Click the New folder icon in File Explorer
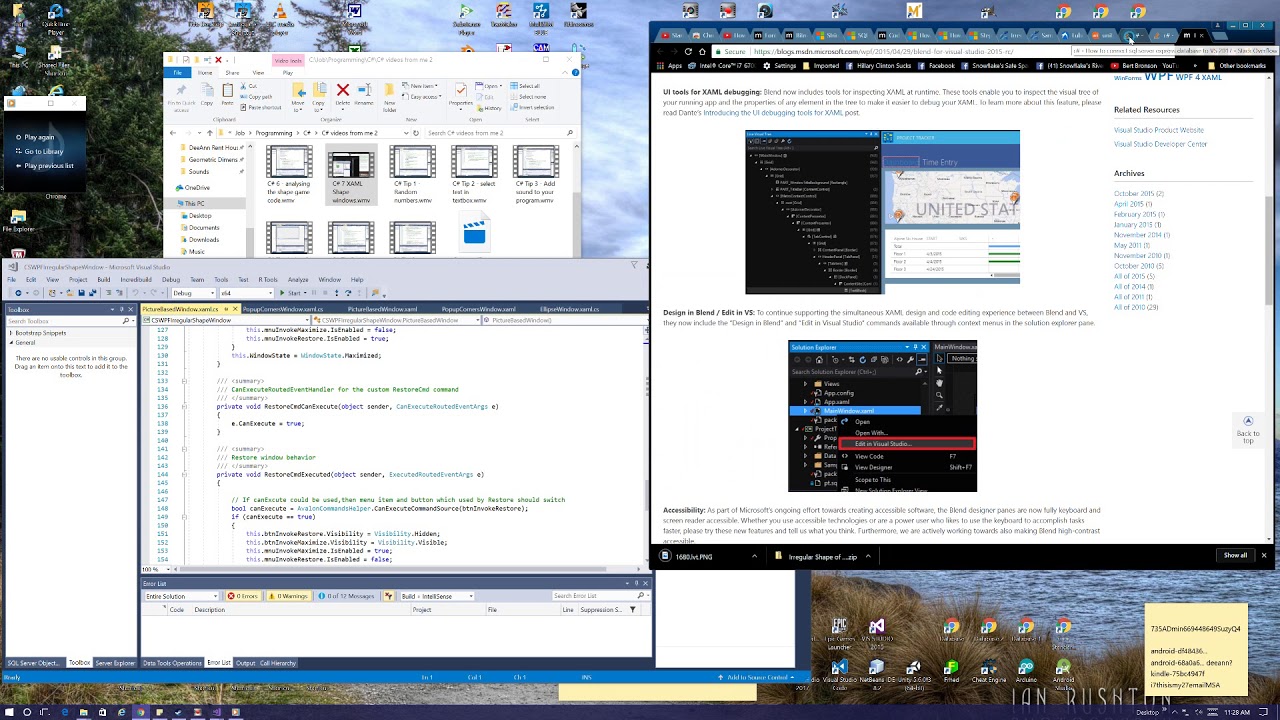The width and height of the screenshot is (1280, 720). pos(390,95)
